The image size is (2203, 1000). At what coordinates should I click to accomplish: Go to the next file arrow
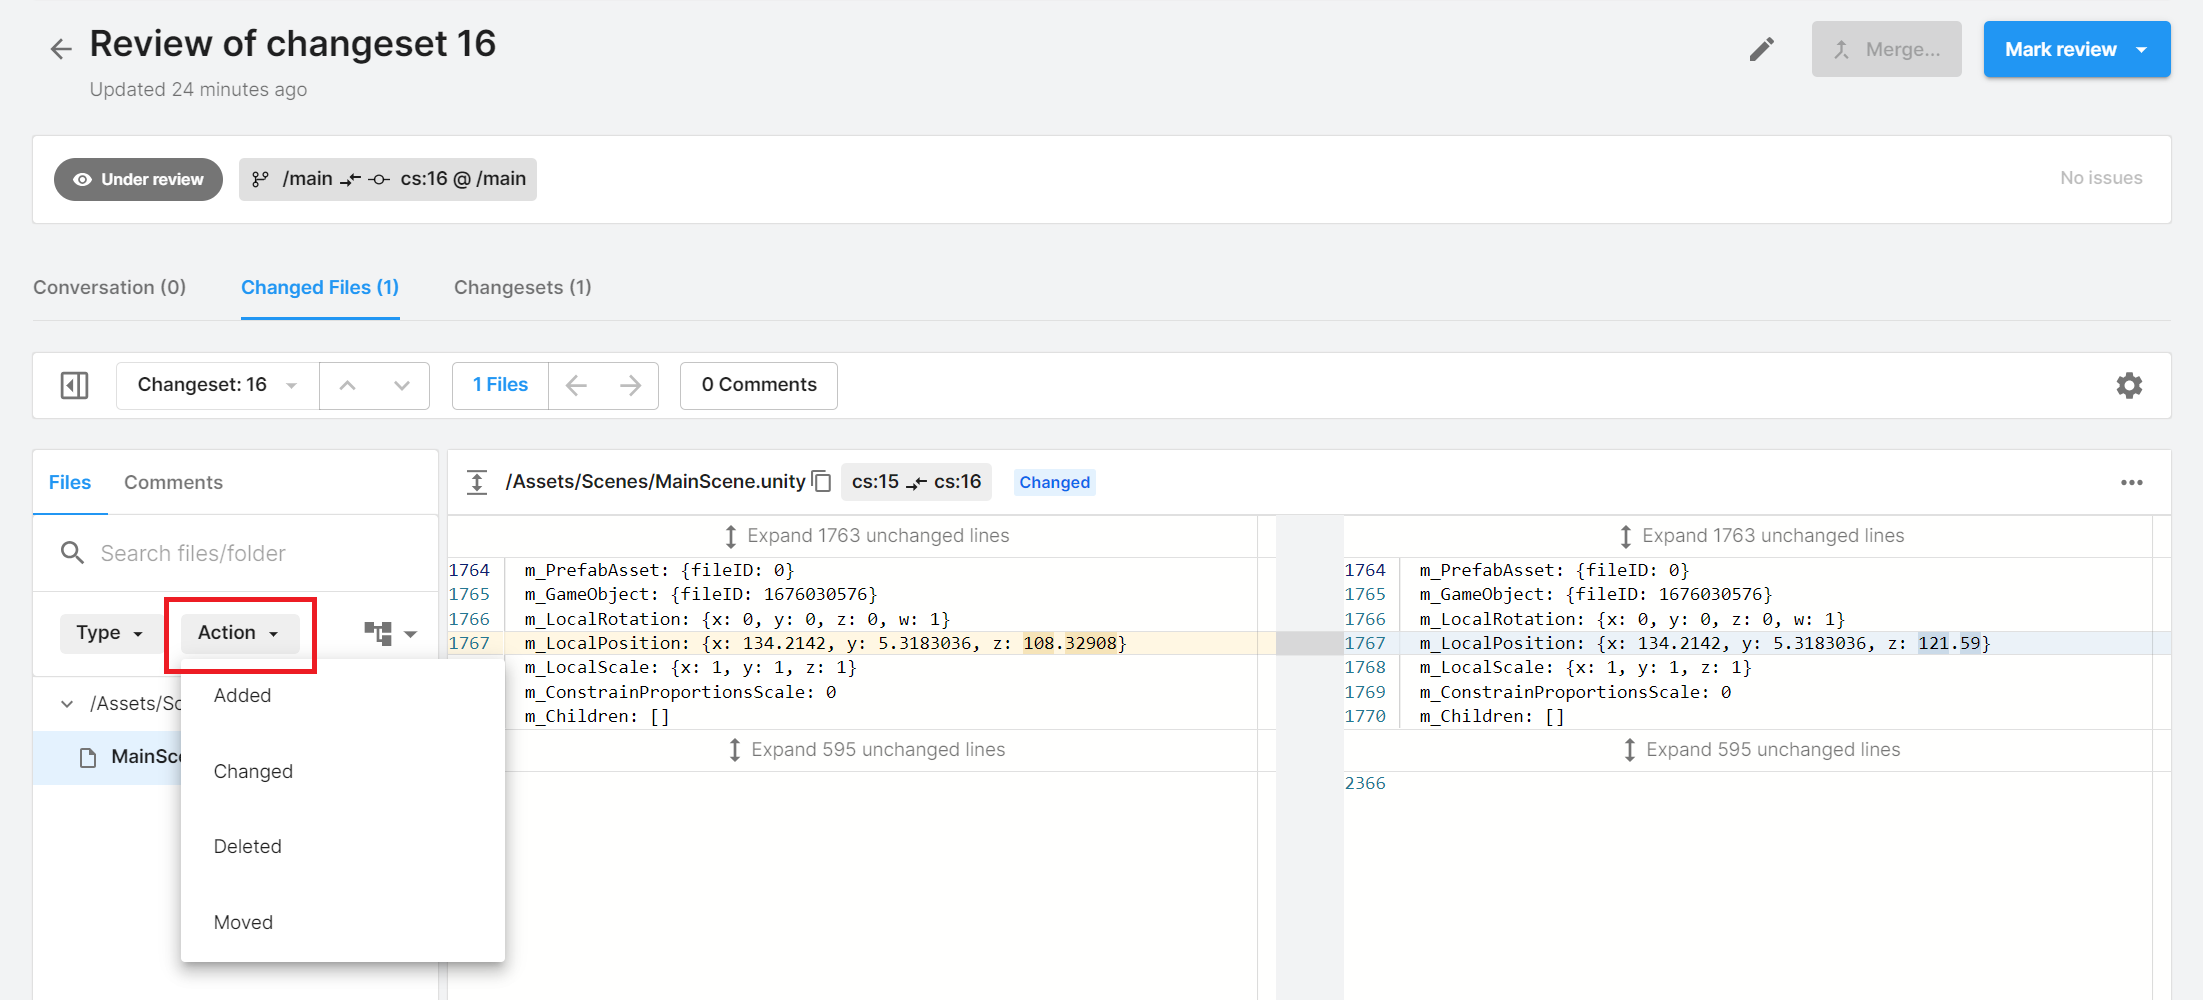click(x=630, y=385)
